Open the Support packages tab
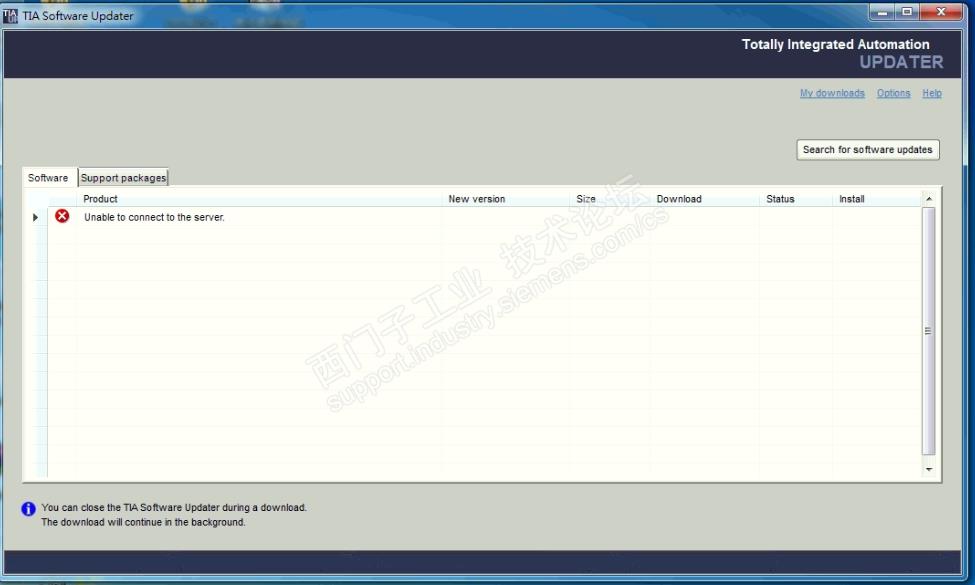The width and height of the screenshot is (975, 585). point(123,178)
